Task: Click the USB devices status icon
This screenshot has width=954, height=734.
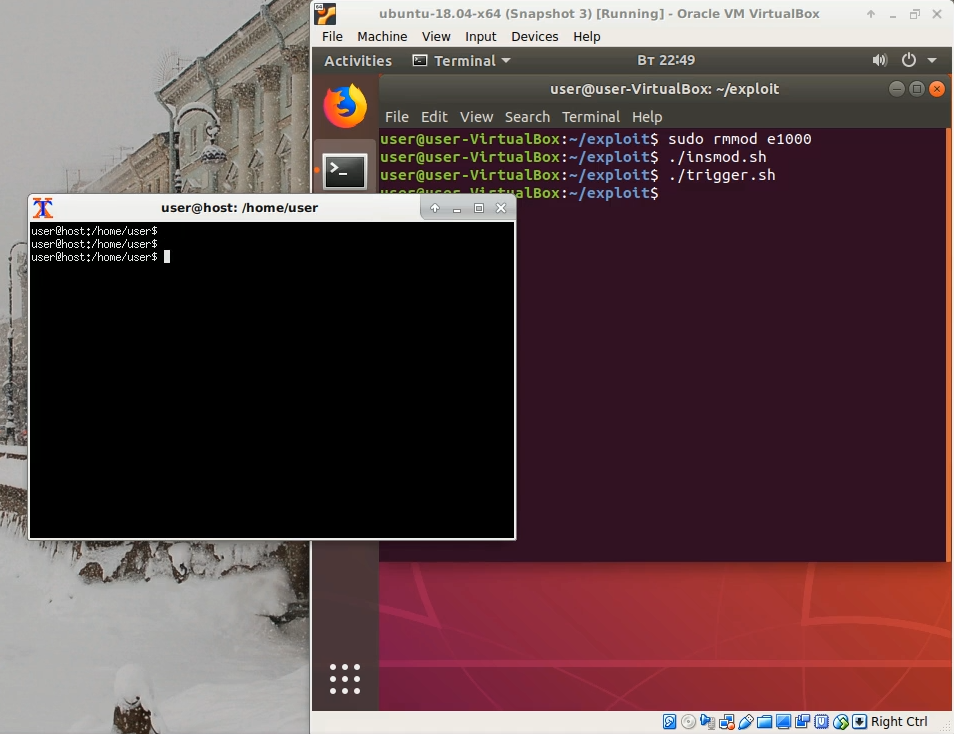Action: pos(745,722)
